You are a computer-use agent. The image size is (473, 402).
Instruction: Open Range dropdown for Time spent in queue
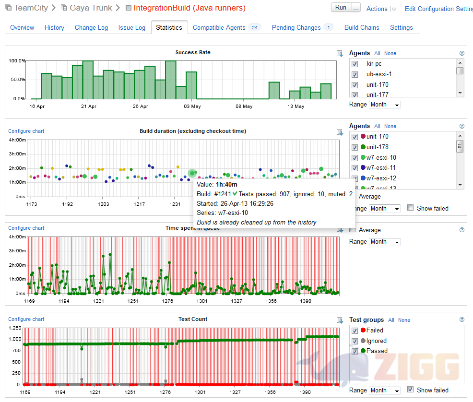coord(385,242)
